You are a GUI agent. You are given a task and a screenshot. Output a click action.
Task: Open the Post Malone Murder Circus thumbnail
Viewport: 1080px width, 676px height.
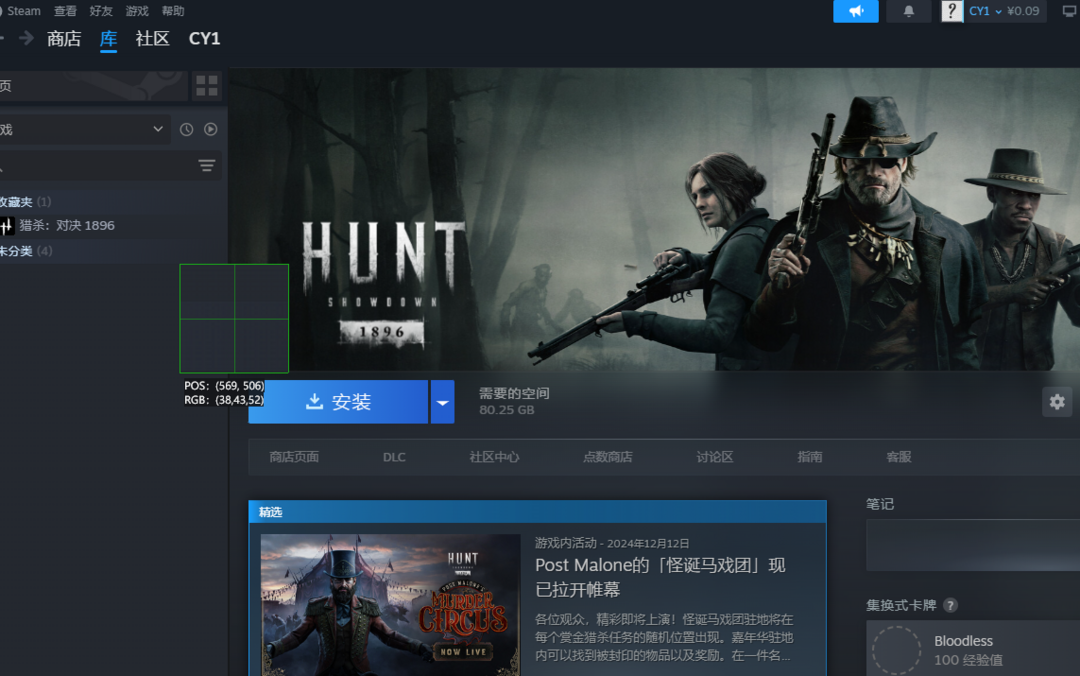[x=390, y=604]
